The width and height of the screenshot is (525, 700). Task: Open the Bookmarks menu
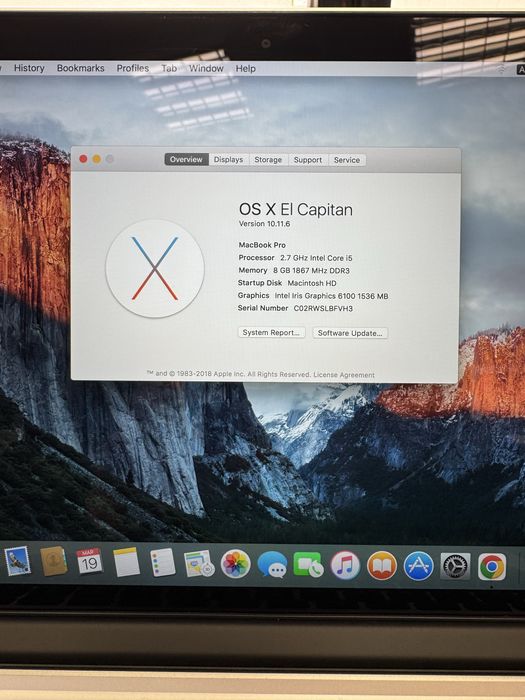(80, 68)
